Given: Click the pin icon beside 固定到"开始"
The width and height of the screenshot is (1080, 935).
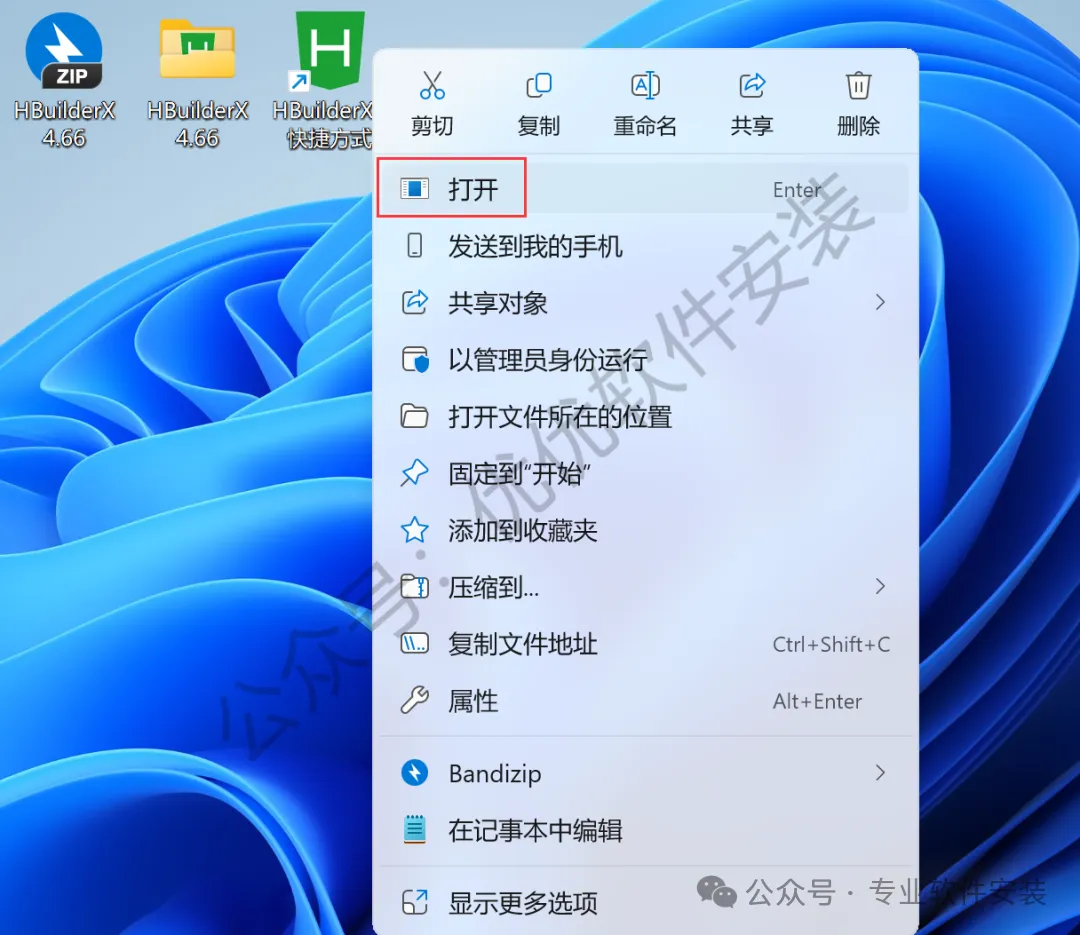Looking at the screenshot, I should pos(415,473).
